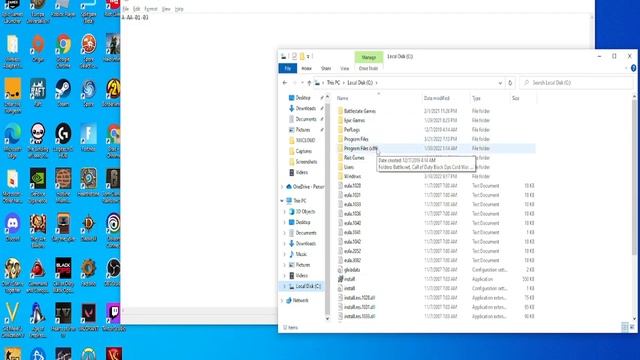Open Explorer ribbon help button
This screenshot has width=640, height=360.
633,69
